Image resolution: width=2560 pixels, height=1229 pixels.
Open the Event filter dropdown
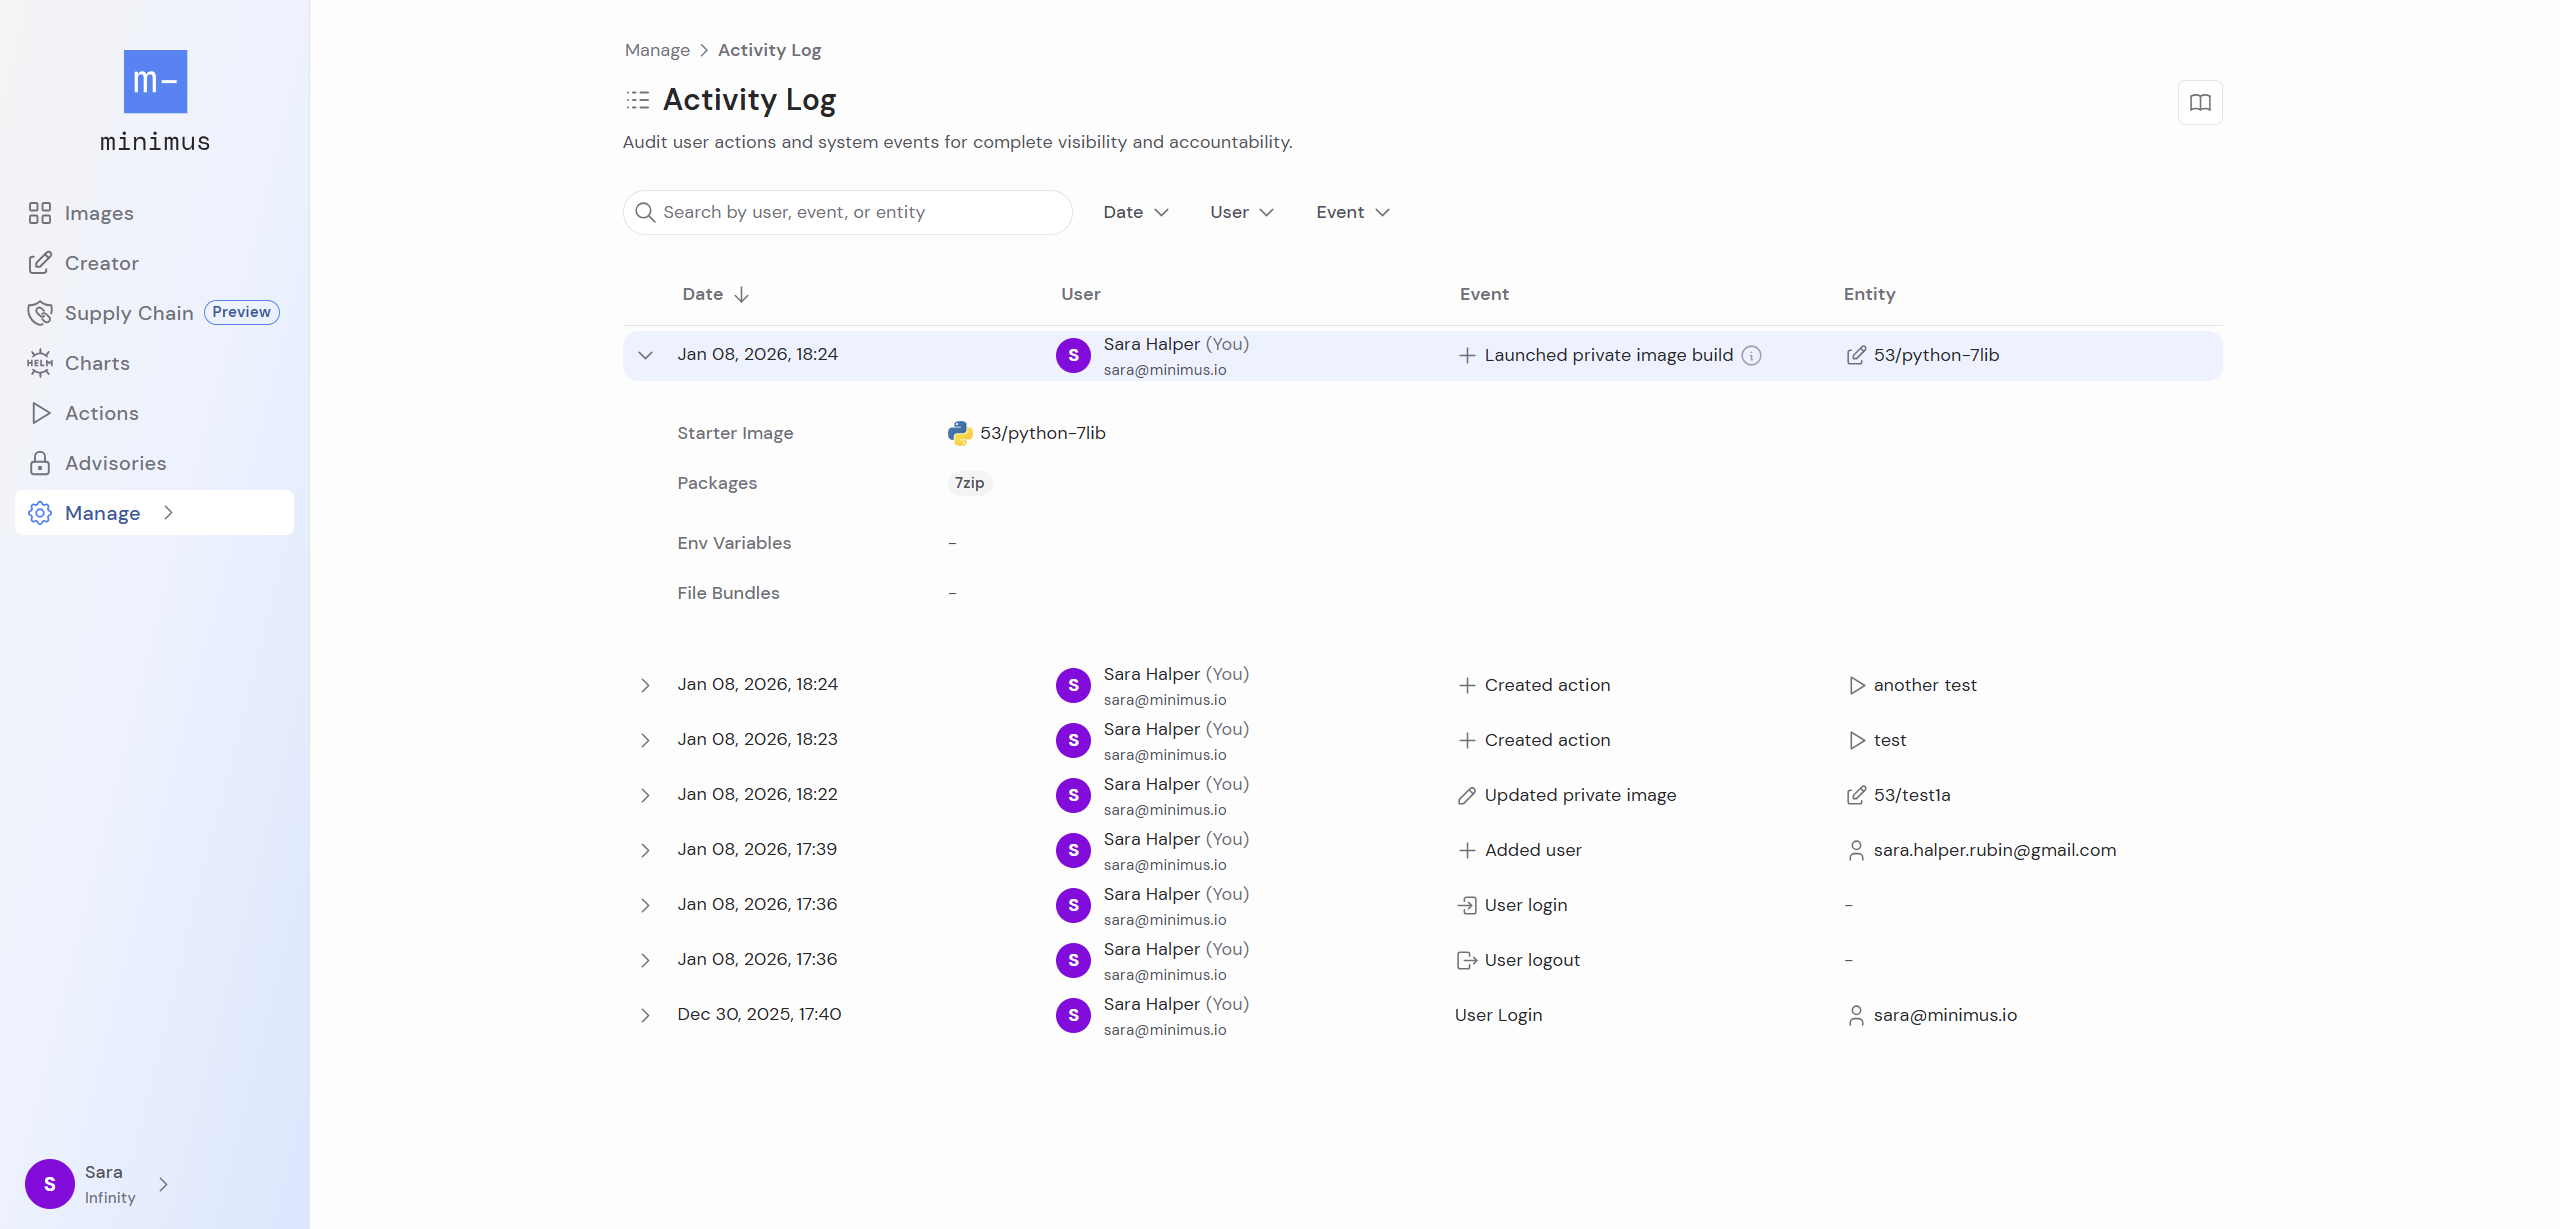(1351, 212)
